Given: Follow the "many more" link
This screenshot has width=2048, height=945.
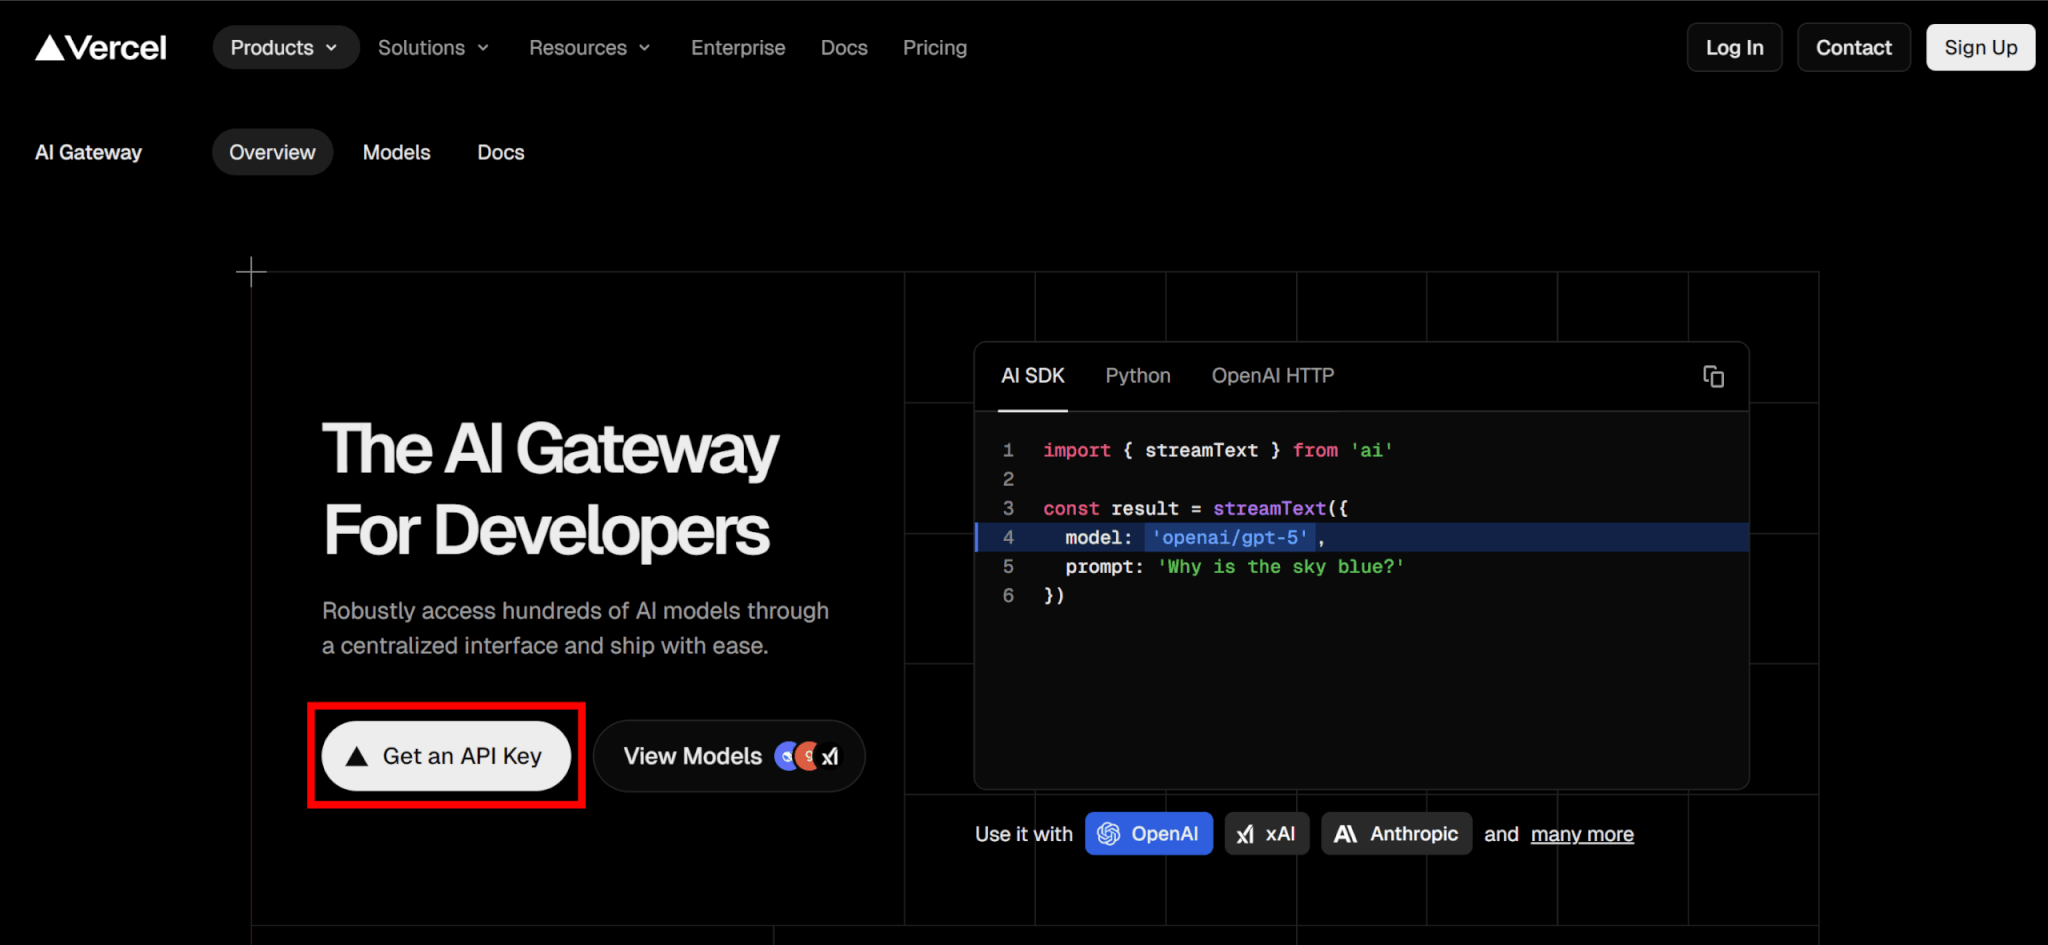Looking at the screenshot, I should [x=1581, y=835].
